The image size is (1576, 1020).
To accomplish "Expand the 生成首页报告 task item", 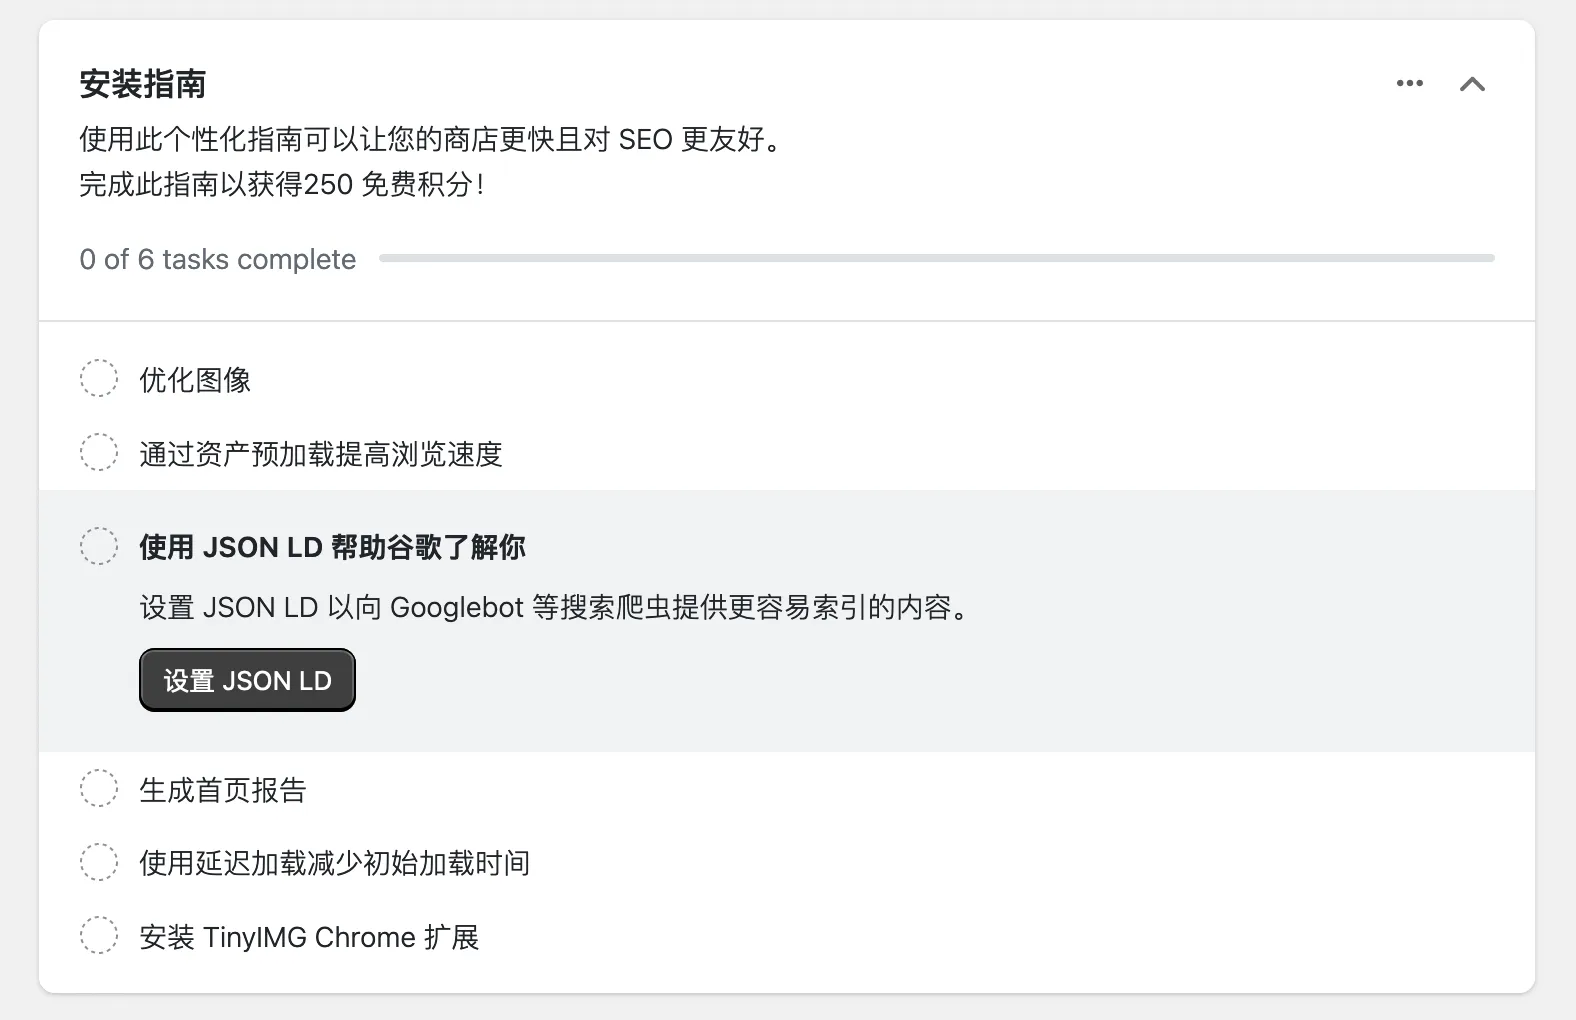I will click(223, 790).
